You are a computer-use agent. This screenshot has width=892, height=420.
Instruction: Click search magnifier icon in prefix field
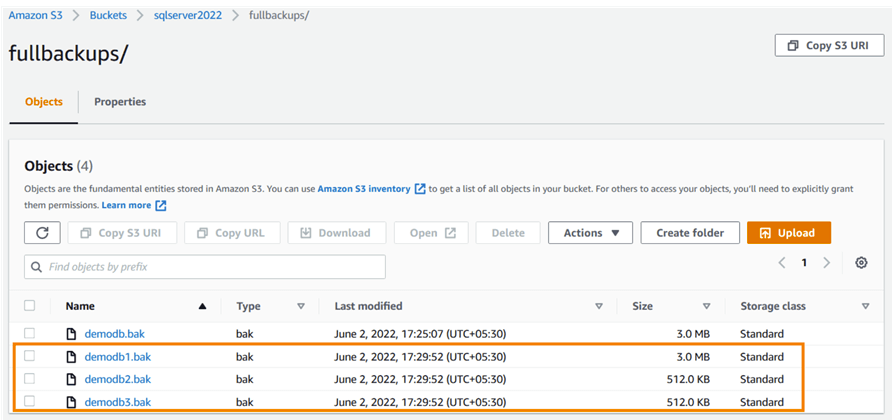click(36, 266)
